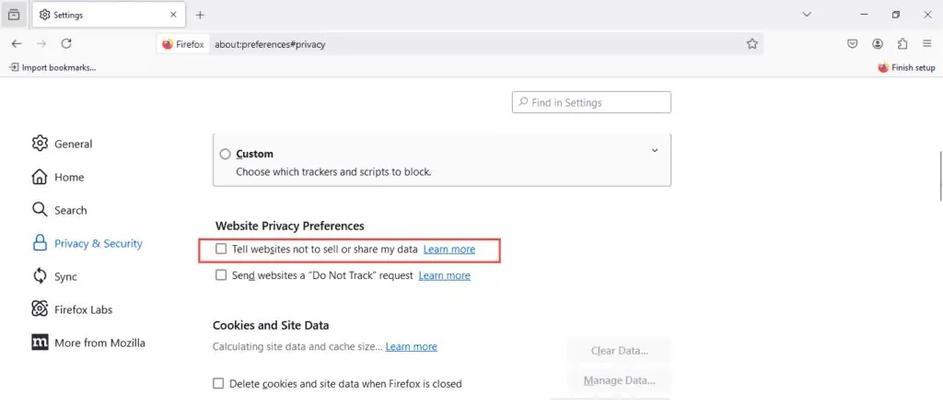Select the Custom tracking protection radio

coord(225,155)
